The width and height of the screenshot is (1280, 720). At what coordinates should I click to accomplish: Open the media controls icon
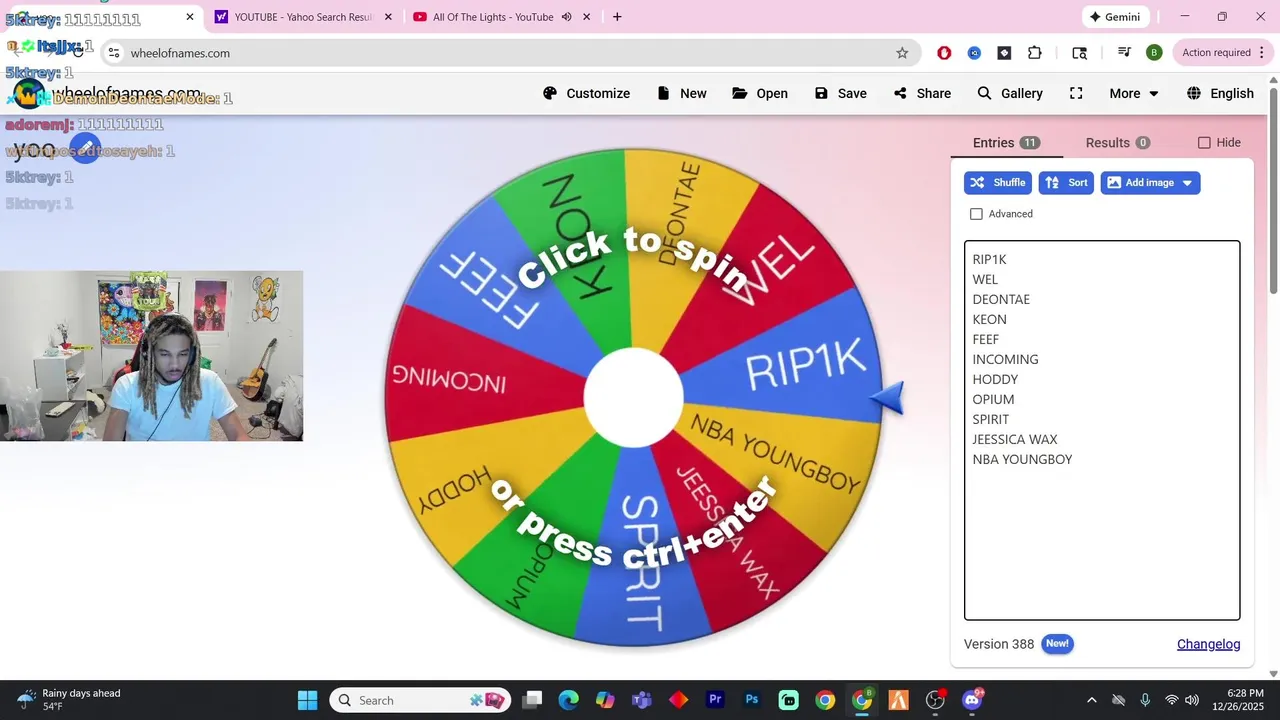[x=1124, y=53]
